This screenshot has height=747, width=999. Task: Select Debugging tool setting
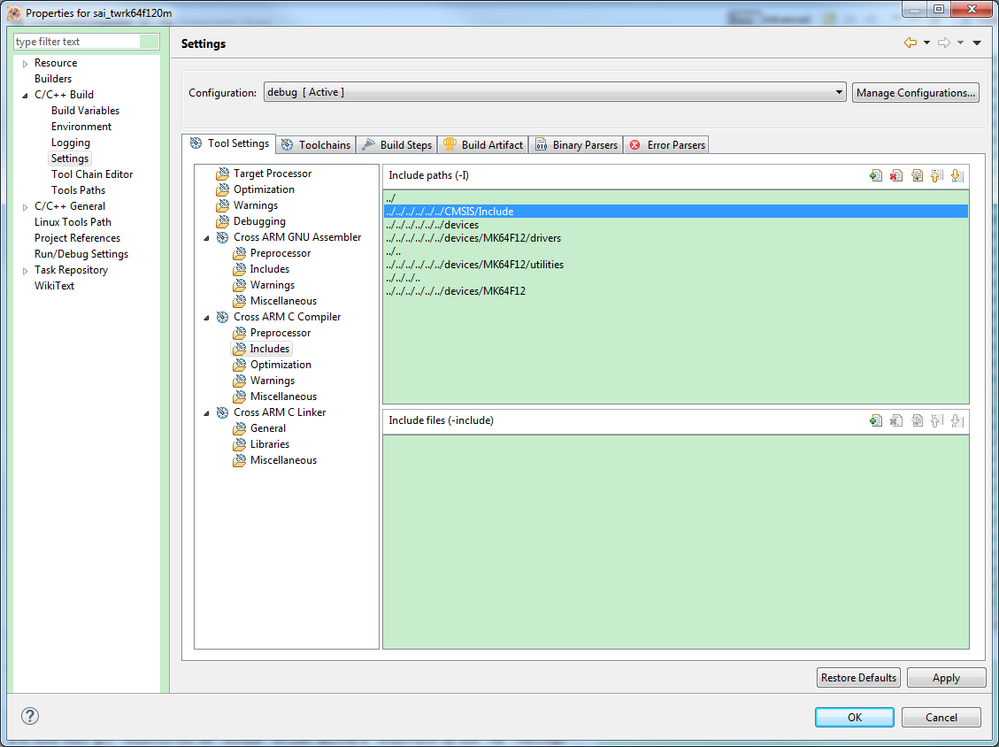coord(259,221)
